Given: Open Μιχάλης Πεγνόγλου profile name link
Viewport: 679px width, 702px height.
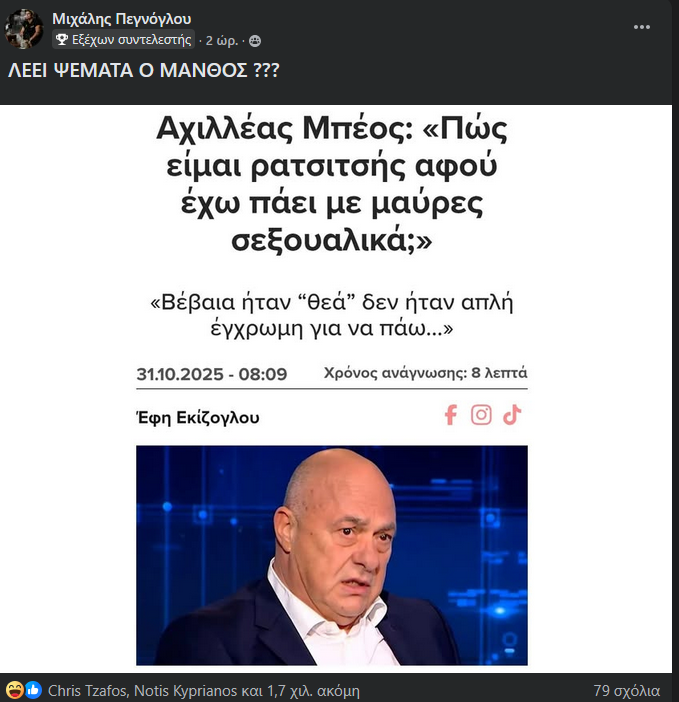Looking at the screenshot, I should (122, 19).
